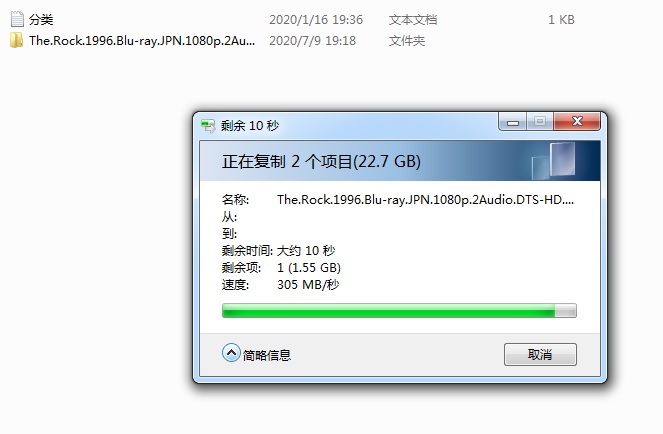
Task: Click the green copy progress bar
Action: pyautogui.click(x=399, y=310)
